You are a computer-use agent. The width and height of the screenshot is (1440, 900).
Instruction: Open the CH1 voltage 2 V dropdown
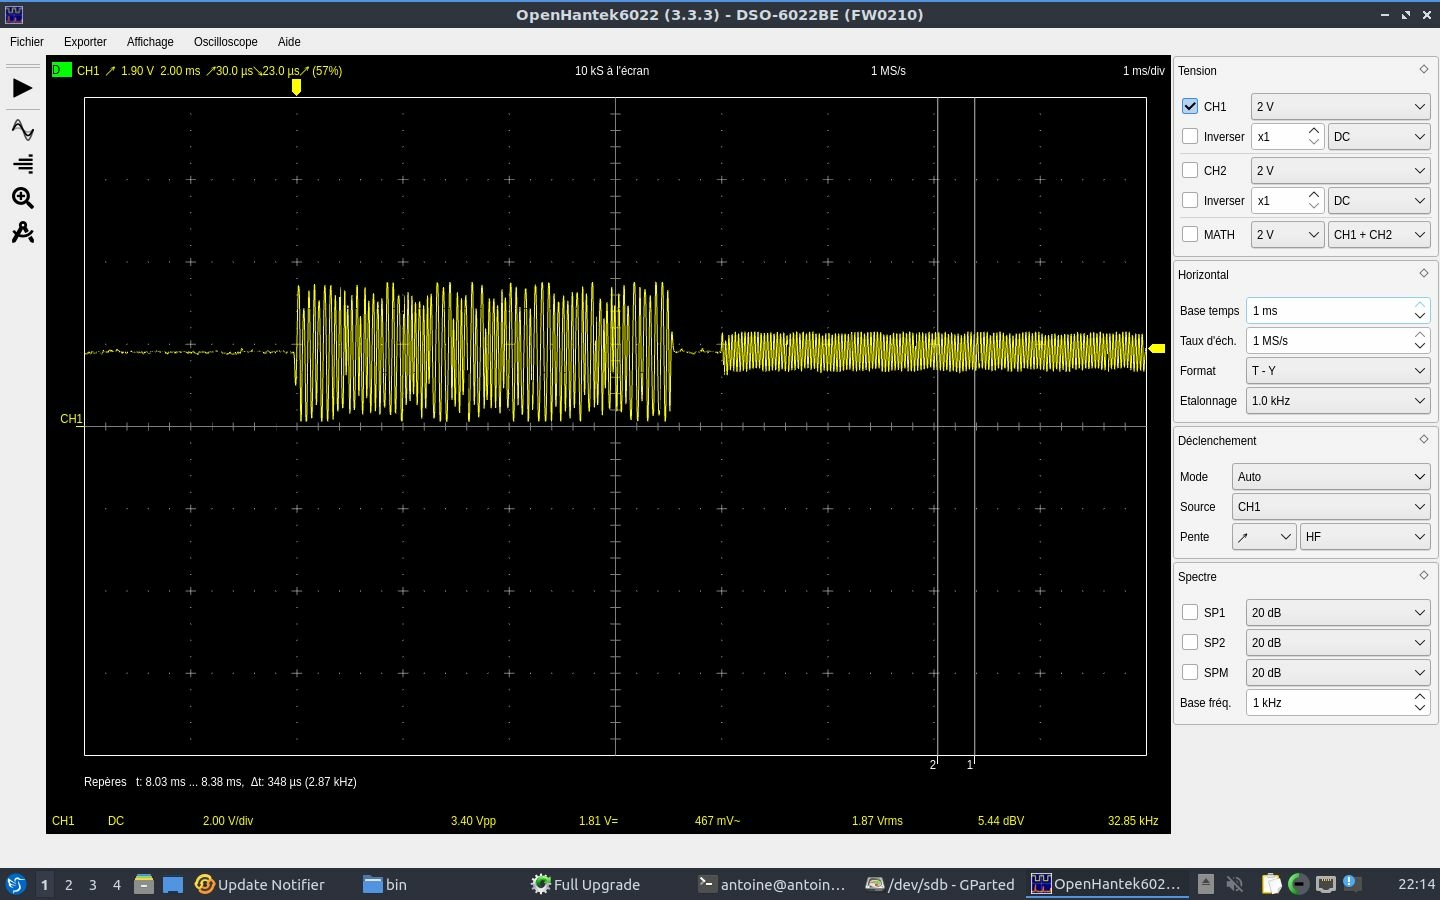pyautogui.click(x=1340, y=106)
